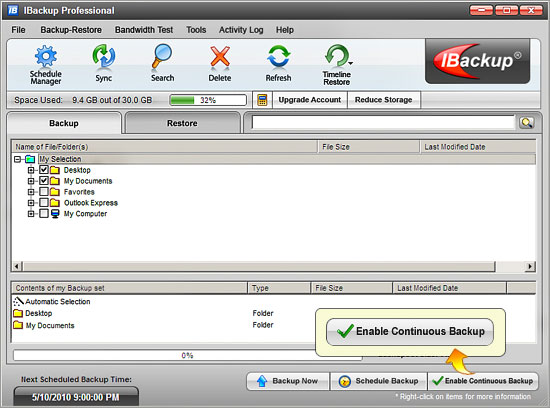Open the Help menu
550x408 pixels.
[x=284, y=30]
